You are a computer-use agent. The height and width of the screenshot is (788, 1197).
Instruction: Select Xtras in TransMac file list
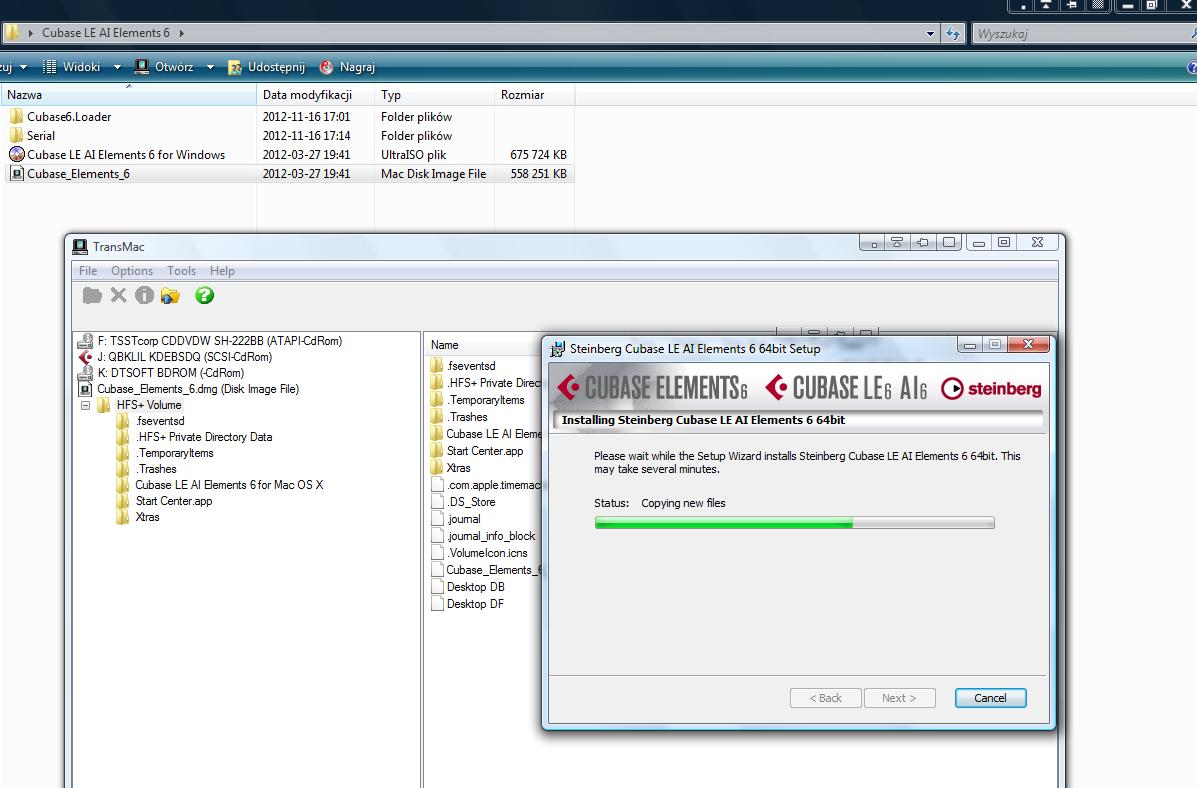coord(459,468)
